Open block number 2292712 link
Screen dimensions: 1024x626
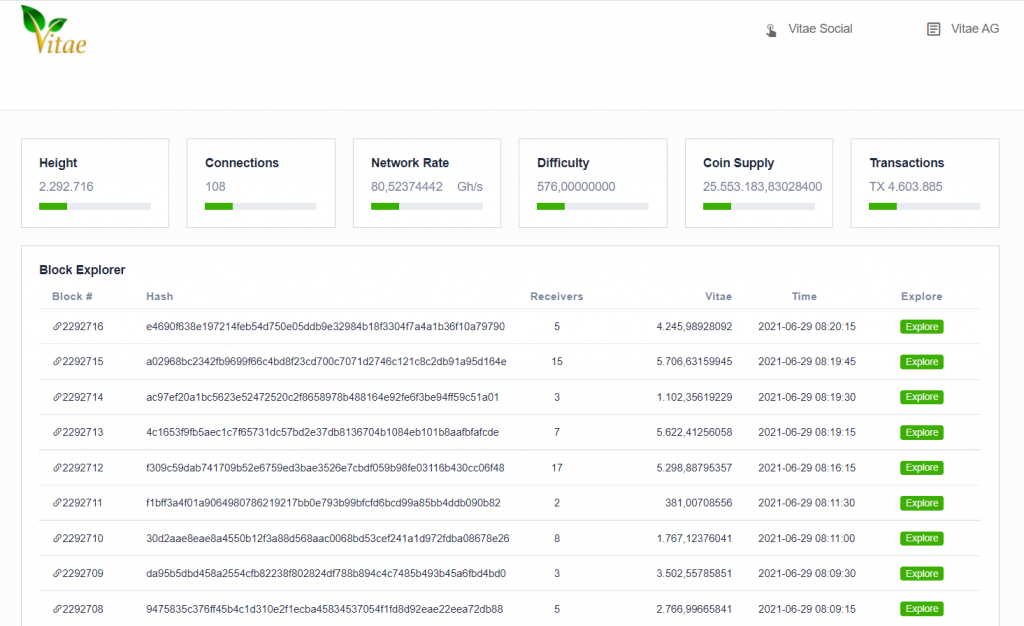pyautogui.click(x=82, y=468)
